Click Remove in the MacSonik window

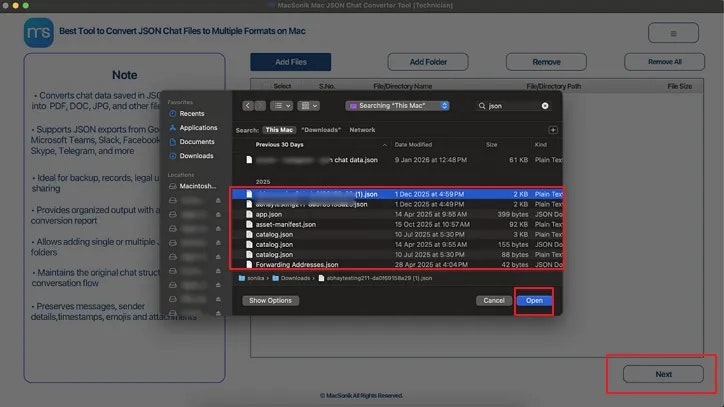coord(546,62)
